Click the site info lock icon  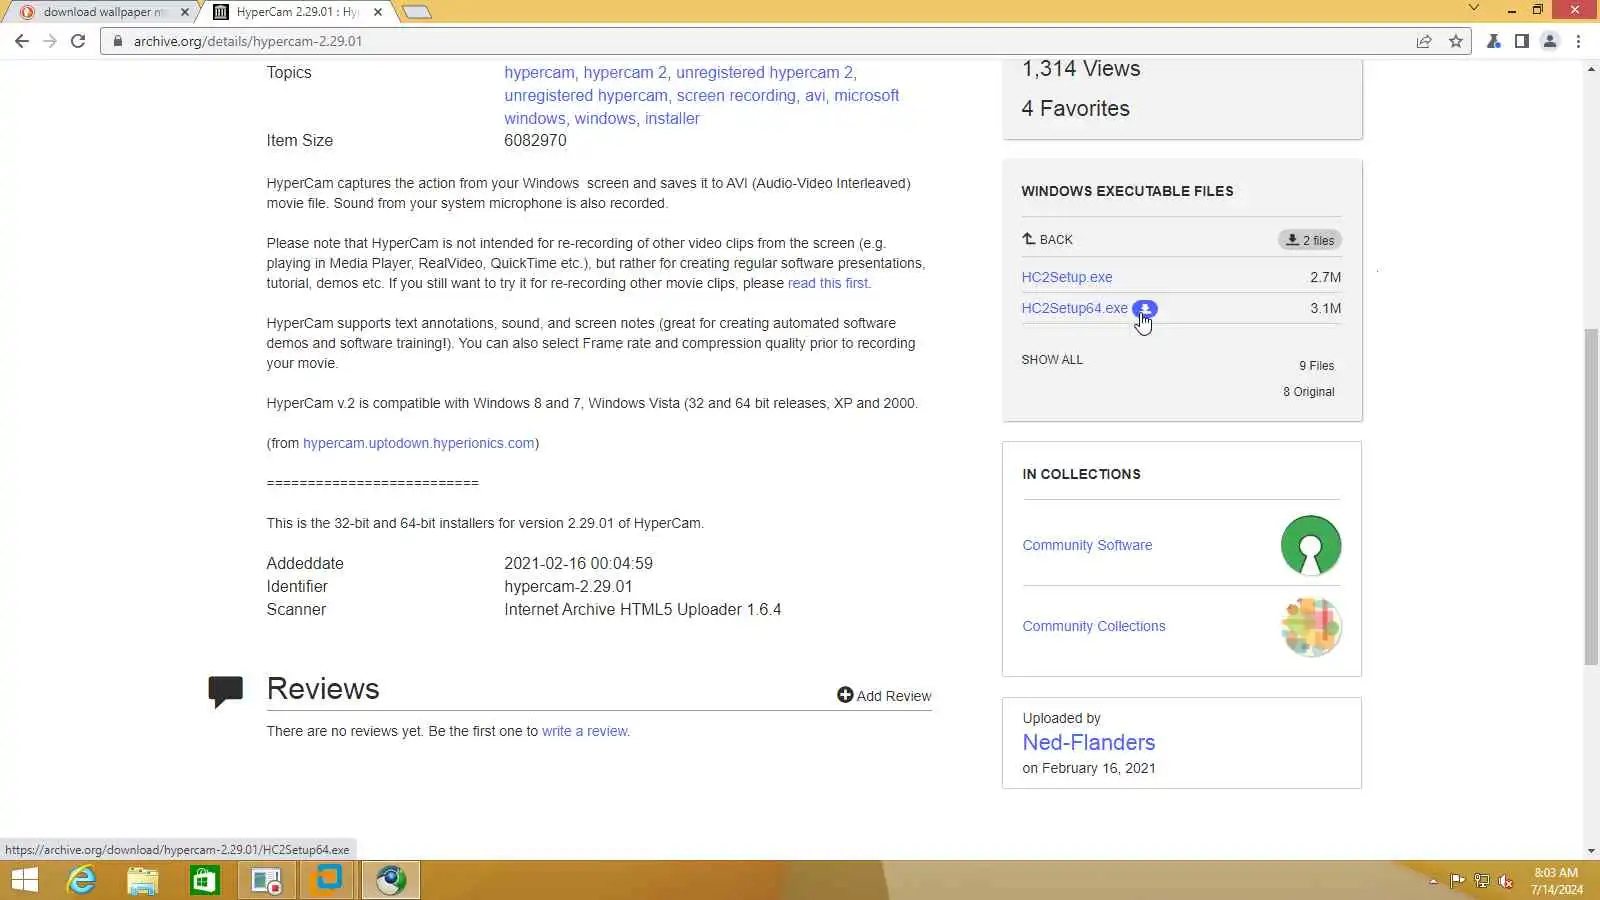[x=118, y=41]
